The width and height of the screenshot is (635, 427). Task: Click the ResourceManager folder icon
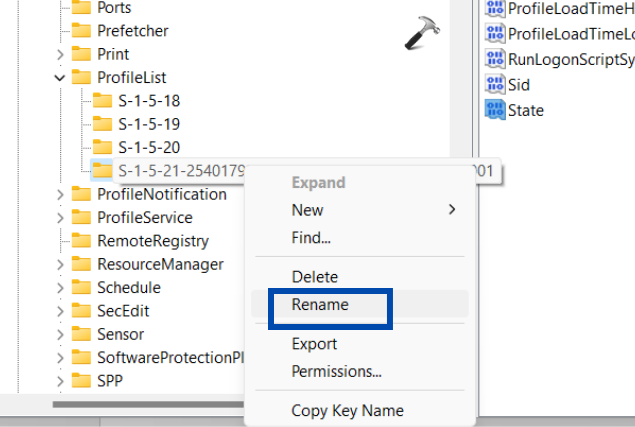(x=81, y=264)
